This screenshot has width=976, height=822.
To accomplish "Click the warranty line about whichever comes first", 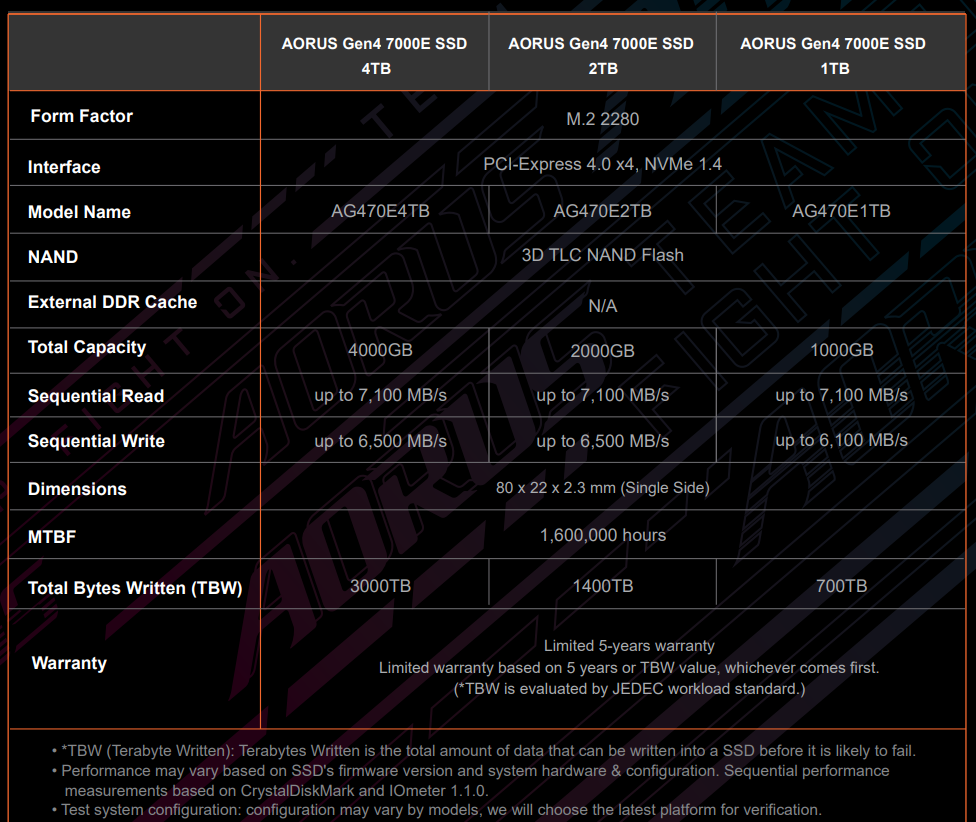I will click(x=629, y=668).
